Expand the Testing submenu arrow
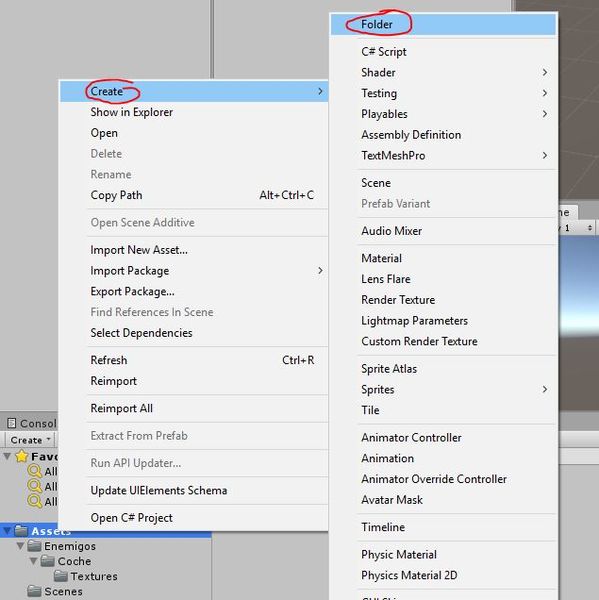This screenshot has height=600, width=599. tap(545, 93)
